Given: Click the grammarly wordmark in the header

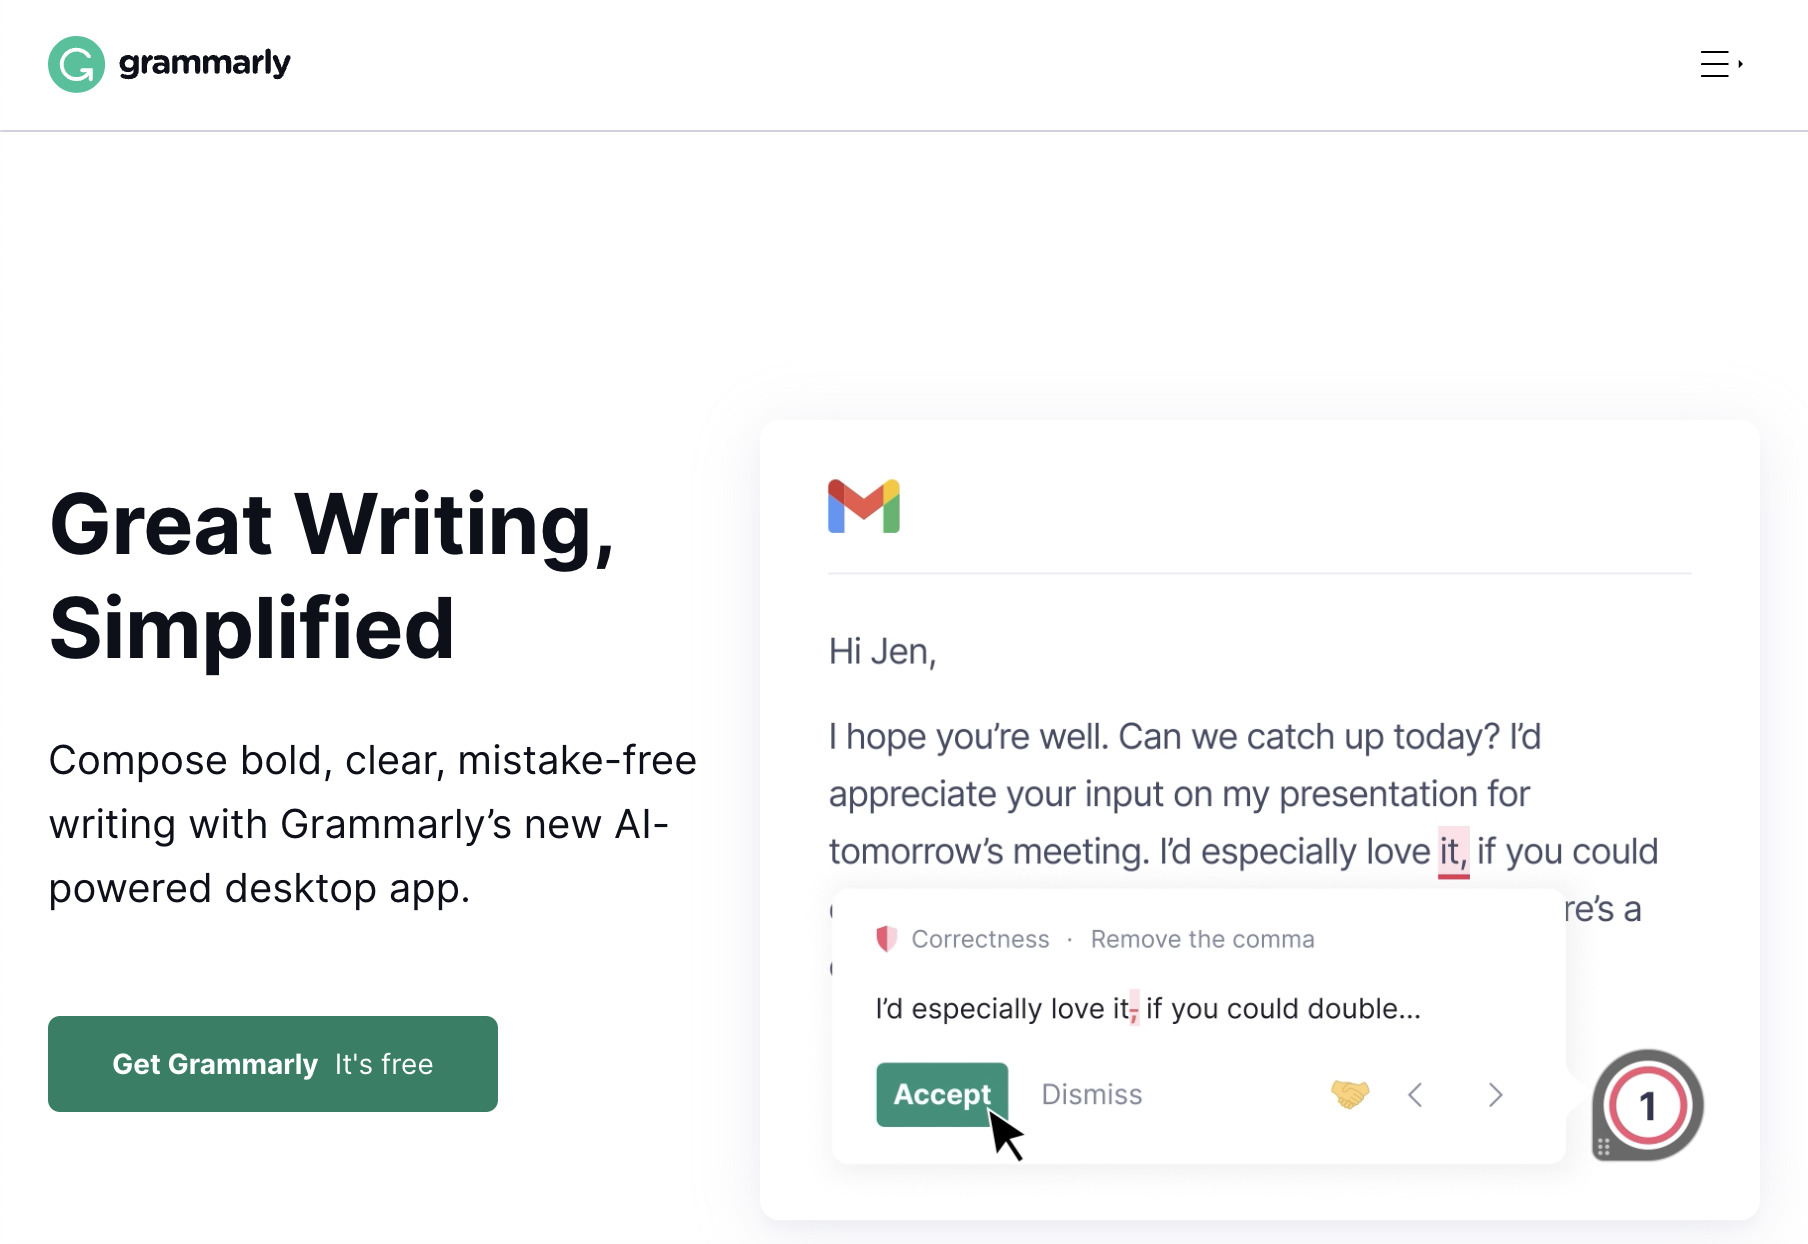Looking at the screenshot, I should 204,62.
